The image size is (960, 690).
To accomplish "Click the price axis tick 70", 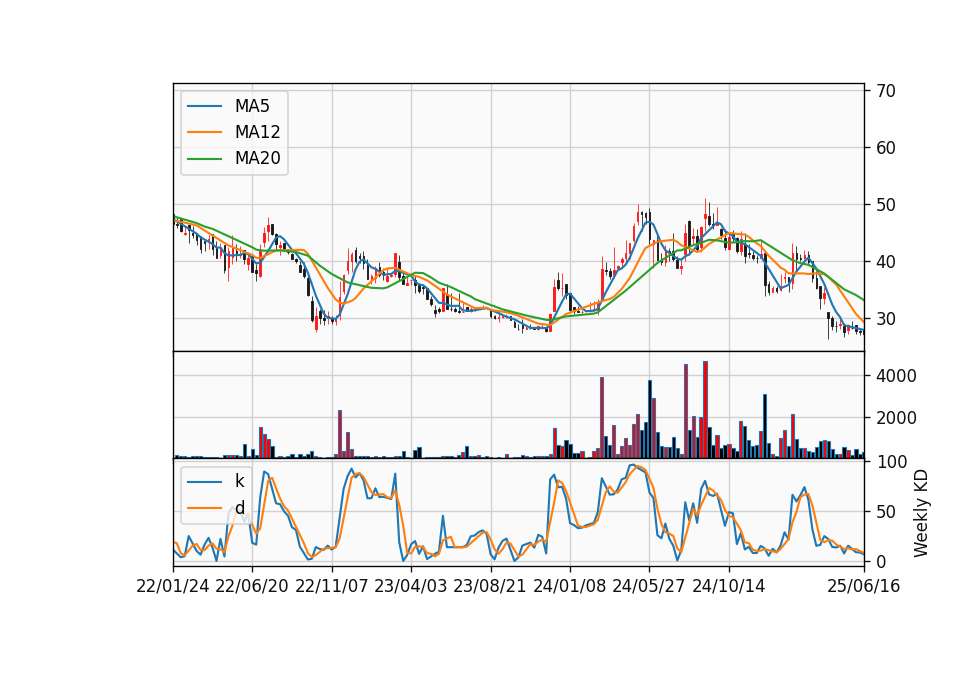I will click(885, 91).
